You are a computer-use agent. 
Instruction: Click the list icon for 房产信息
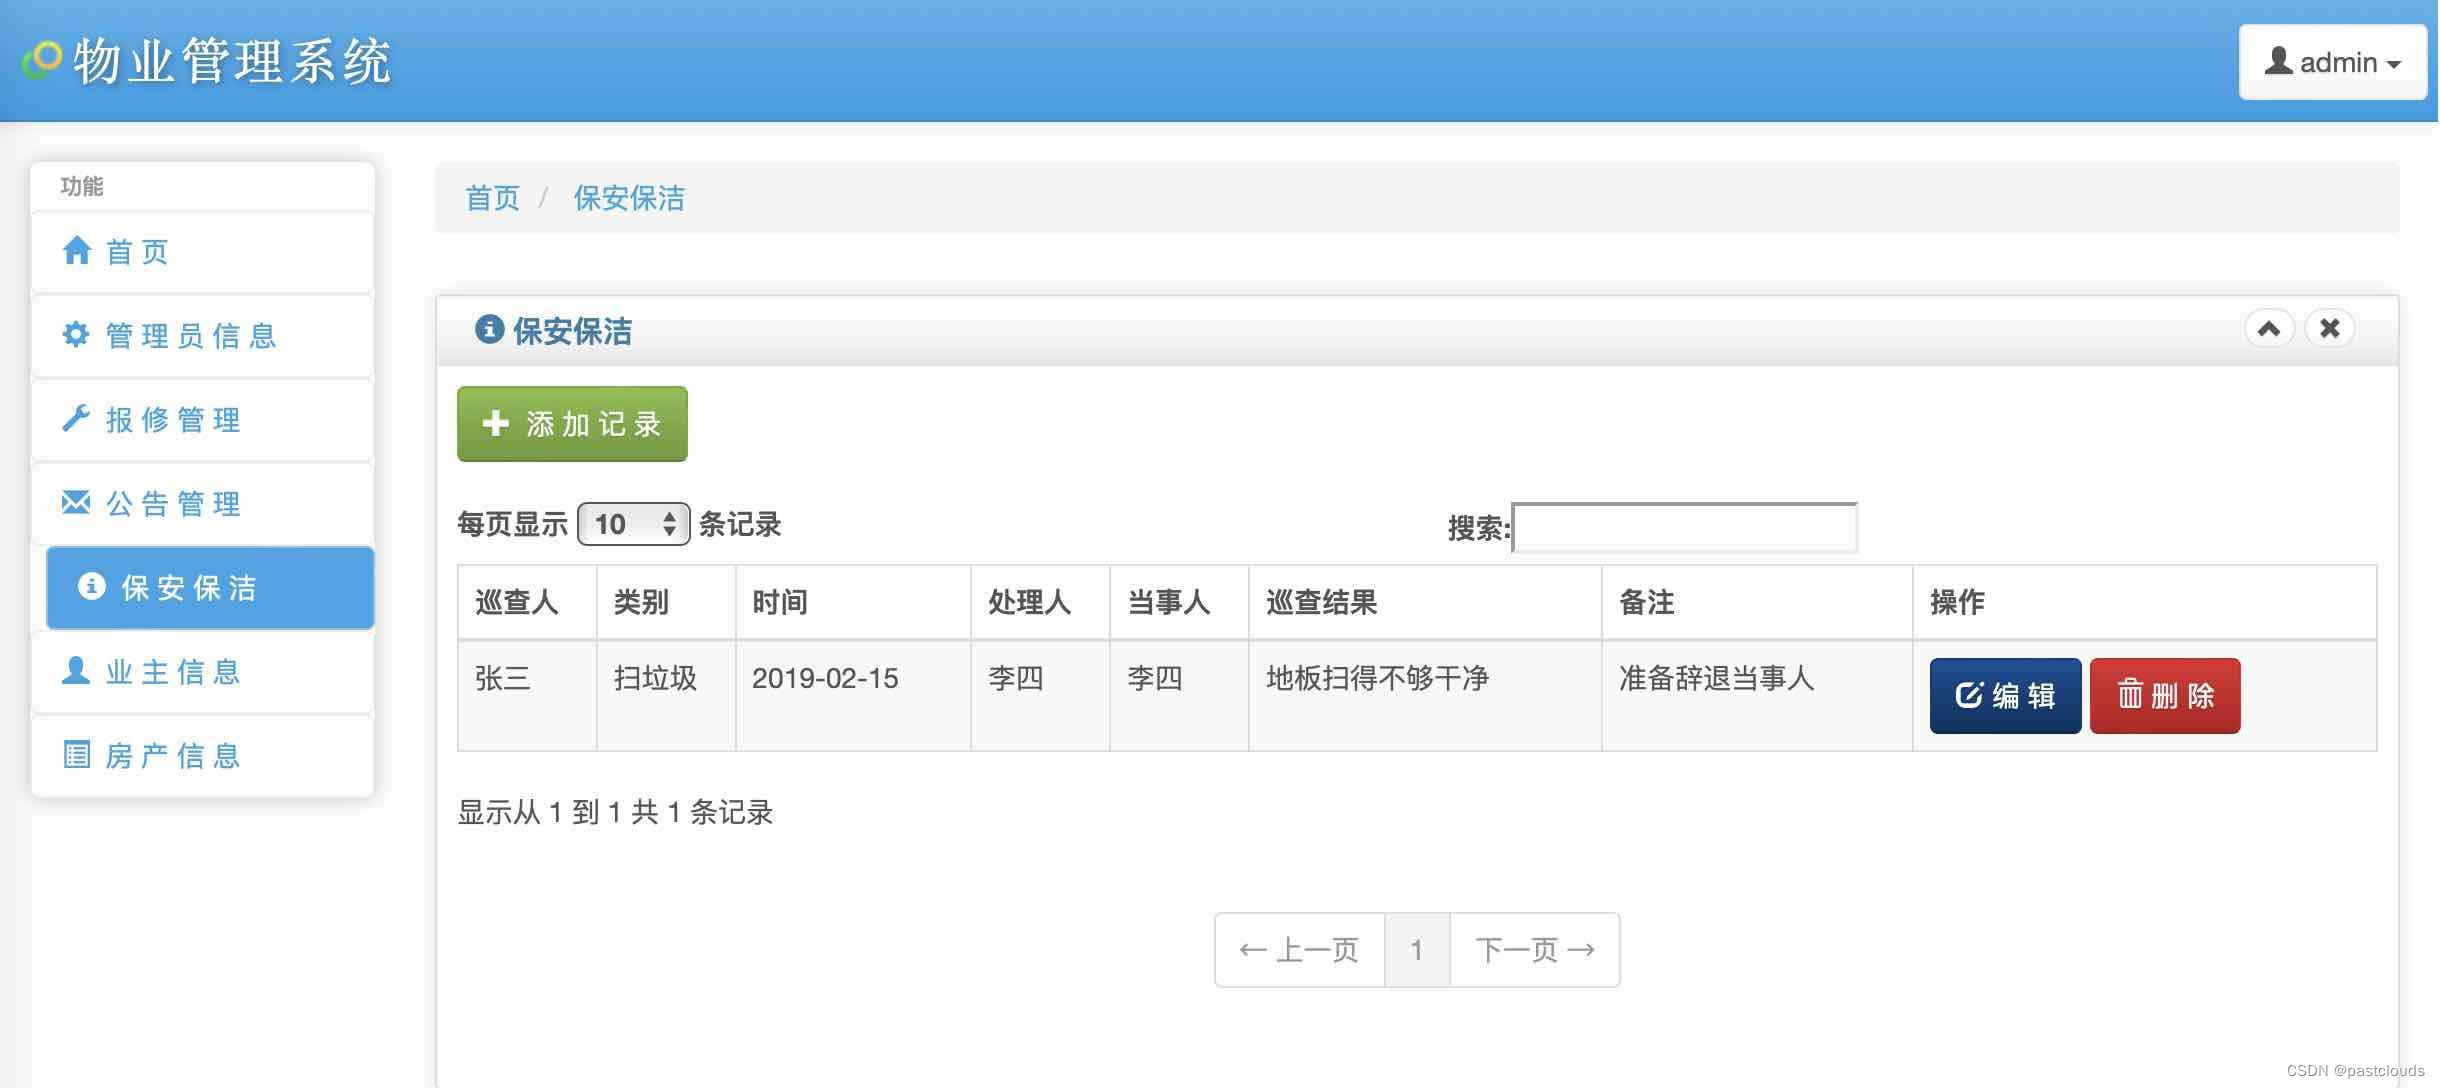[76, 754]
